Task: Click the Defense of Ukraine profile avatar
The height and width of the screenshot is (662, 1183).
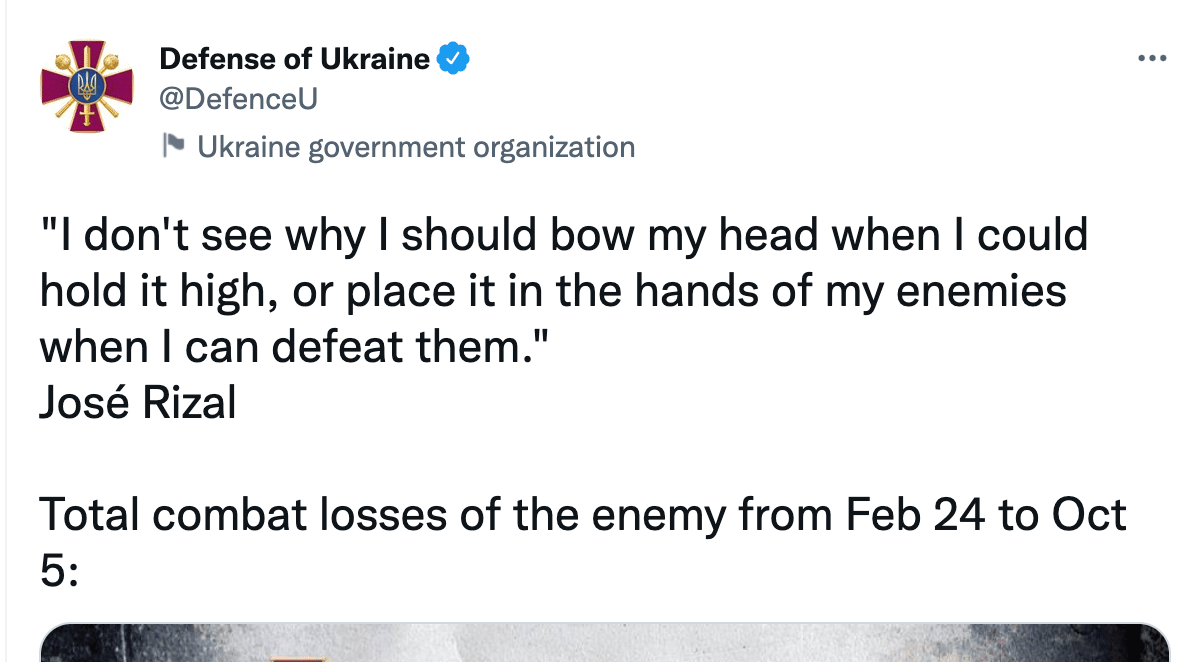Action: pyautogui.click(x=85, y=87)
